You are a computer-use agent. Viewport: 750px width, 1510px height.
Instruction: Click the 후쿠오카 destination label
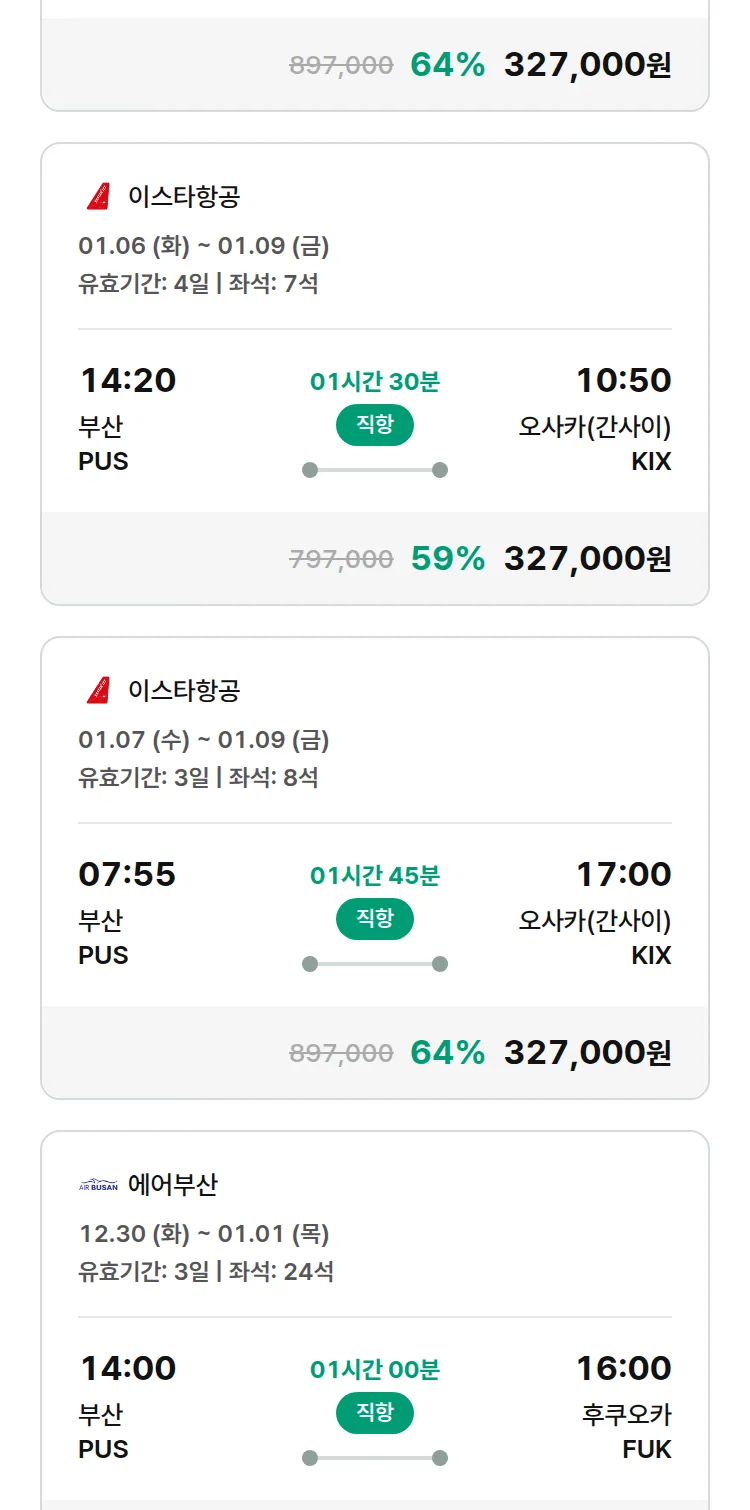point(626,1415)
